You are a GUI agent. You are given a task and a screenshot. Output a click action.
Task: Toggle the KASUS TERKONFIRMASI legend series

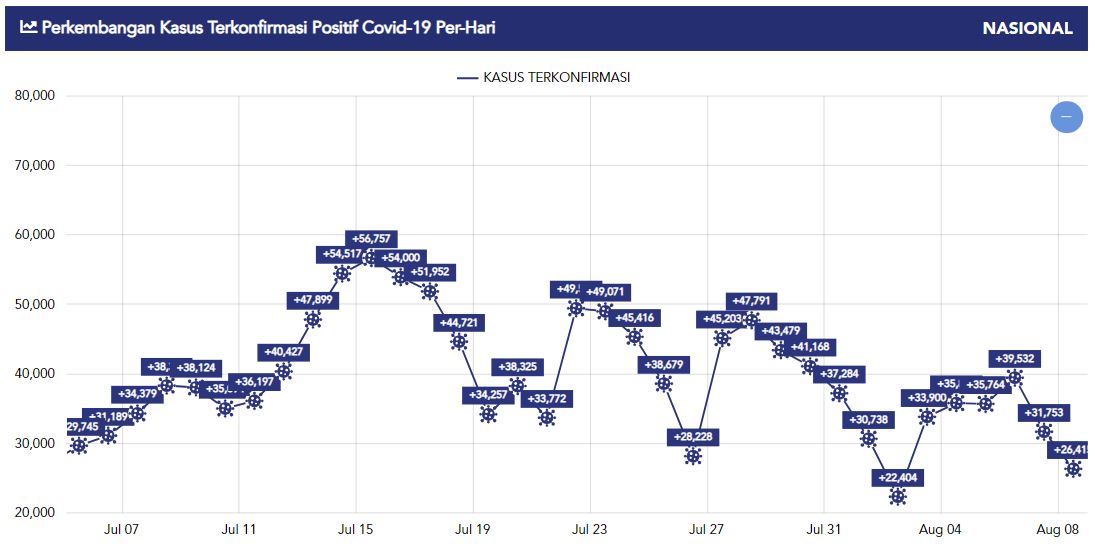(x=543, y=77)
